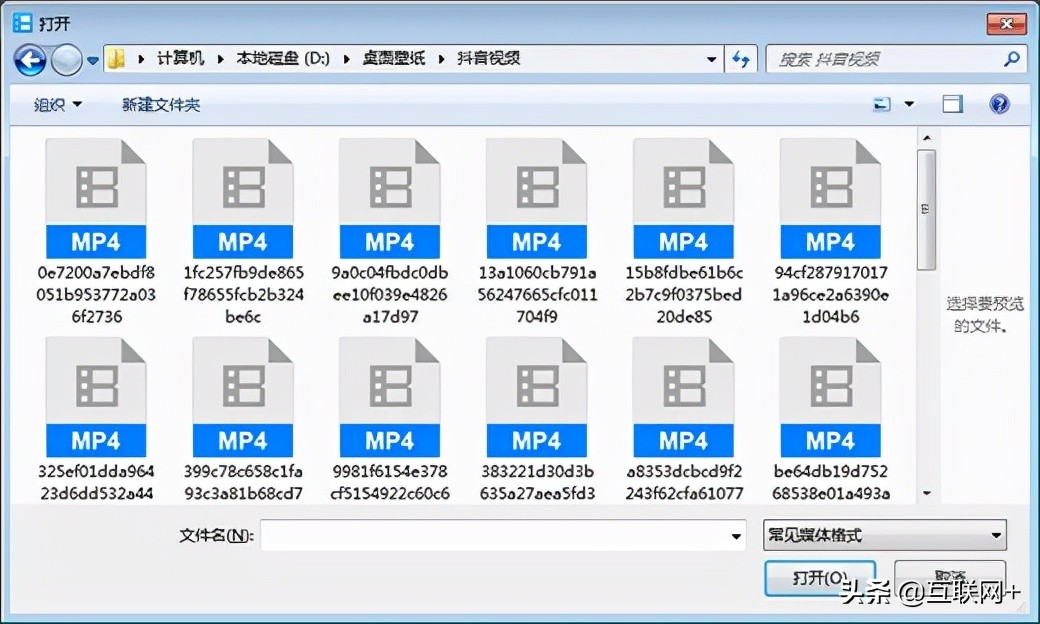Click the change view icon on toolbar
1040x624 pixels.
(x=882, y=103)
